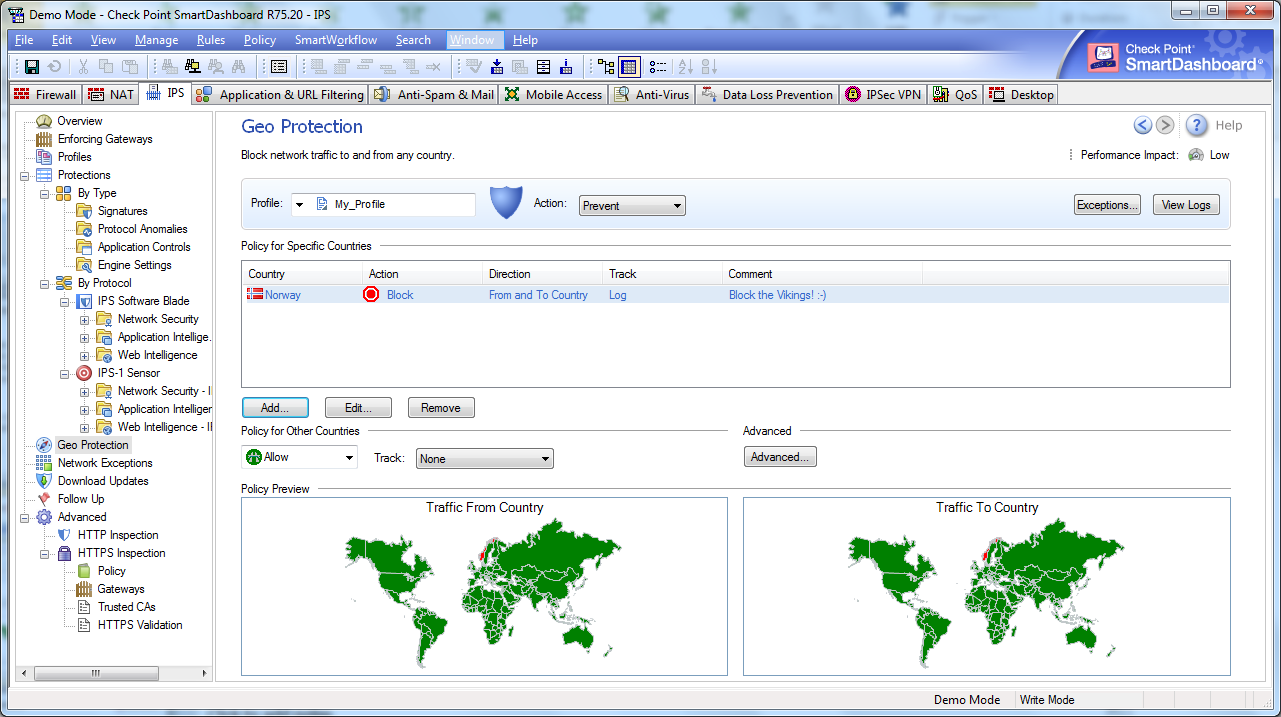Click the copy toolbar icon
This screenshot has width=1281, height=717.
(x=106, y=67)
